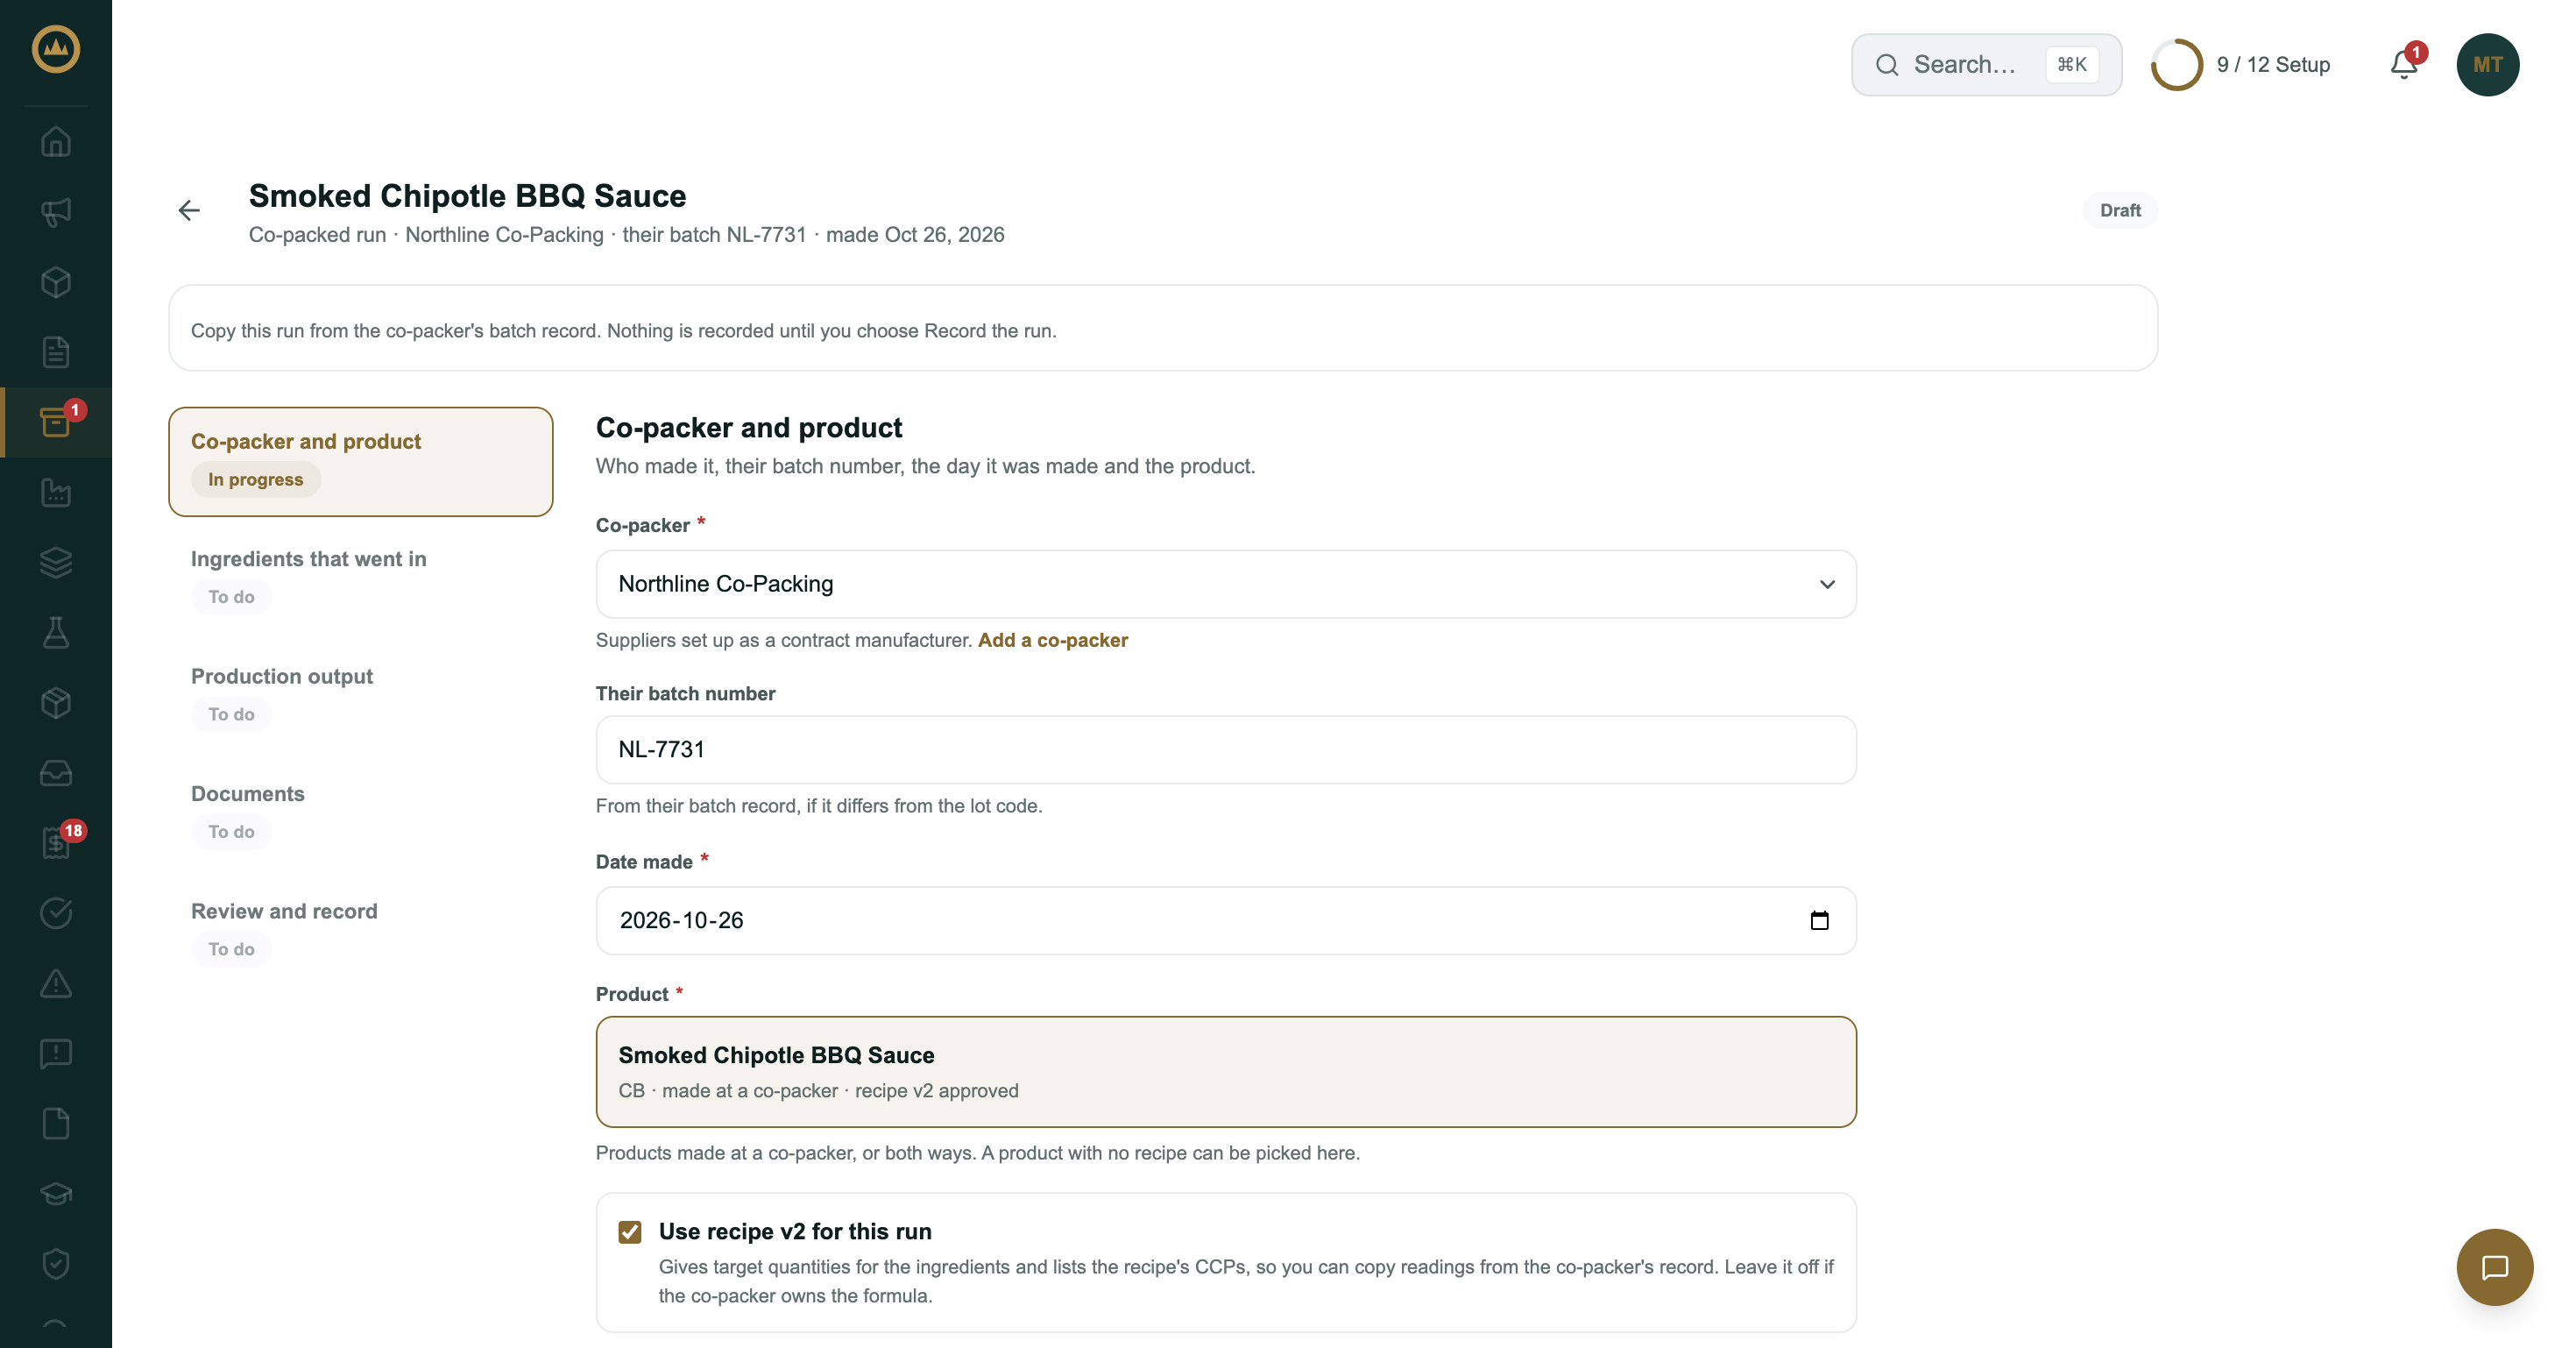The image size is (2576, 1348).
Task: Open the MT user avatar menu
Action: click(x=2487, y=65)
